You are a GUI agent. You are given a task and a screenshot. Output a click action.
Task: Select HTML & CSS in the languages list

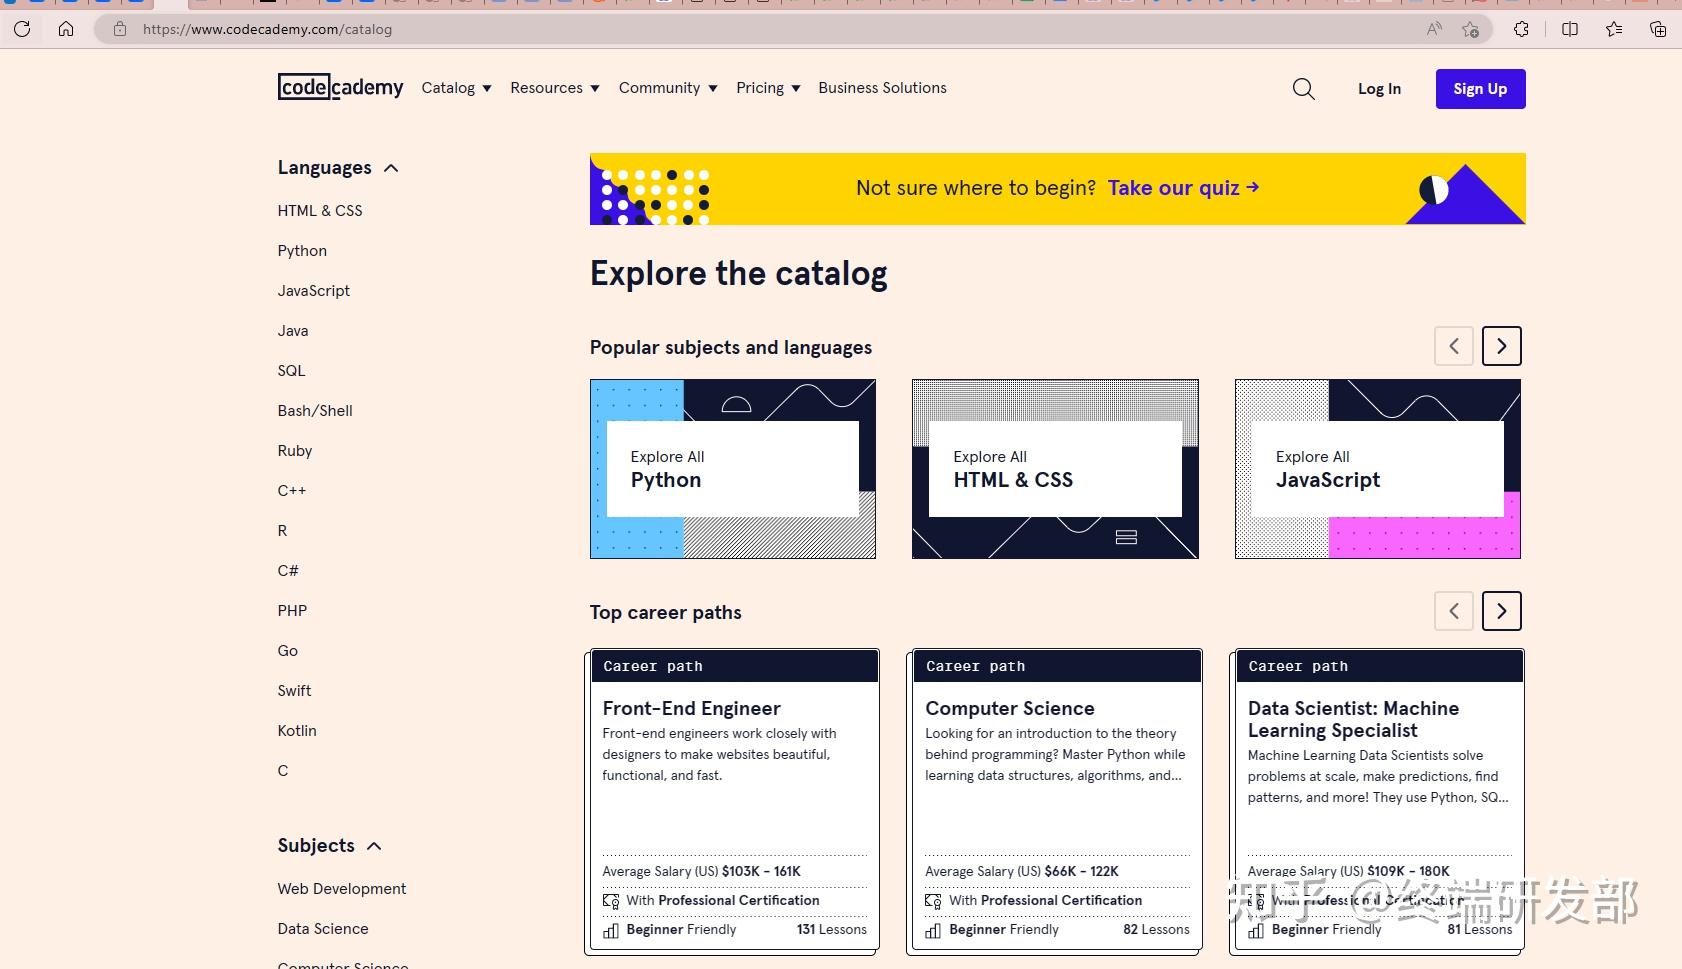click(320, 211)
